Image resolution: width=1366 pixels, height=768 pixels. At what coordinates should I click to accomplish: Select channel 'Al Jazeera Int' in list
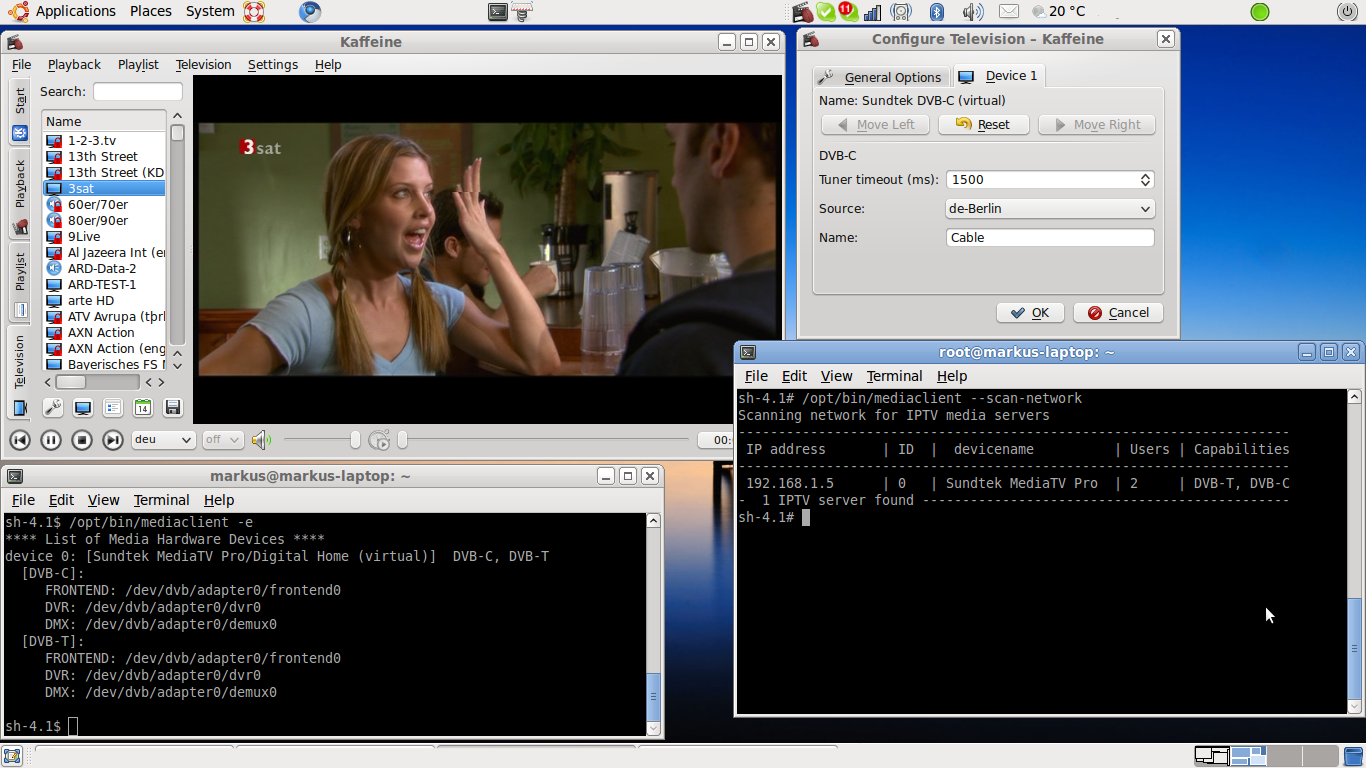(104, 253)
